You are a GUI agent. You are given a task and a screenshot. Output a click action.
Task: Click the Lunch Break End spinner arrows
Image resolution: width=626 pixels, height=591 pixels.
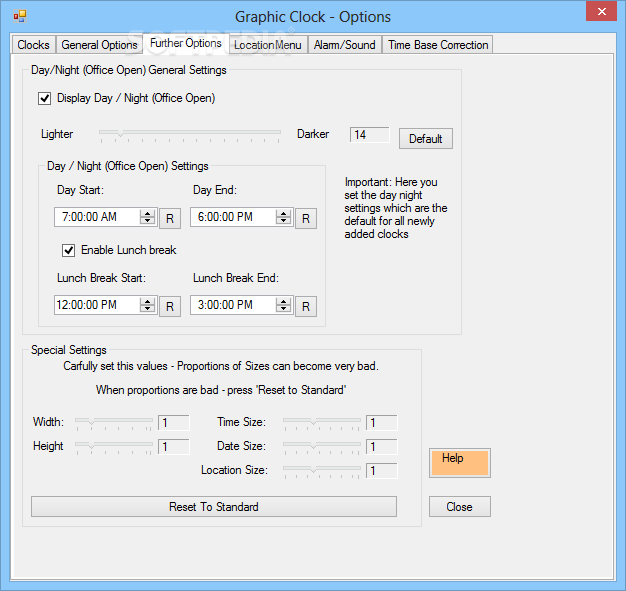click(284, 305)
